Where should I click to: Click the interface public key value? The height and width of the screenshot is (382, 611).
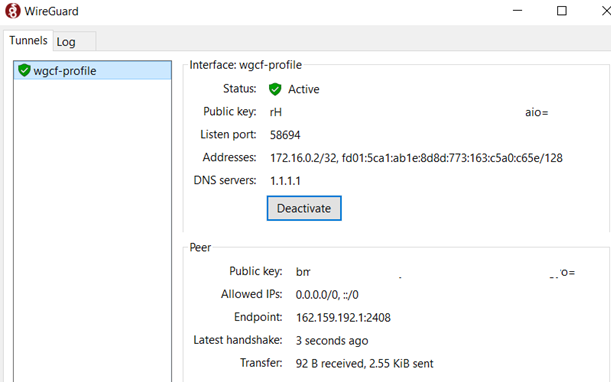[x=409, y=112]
